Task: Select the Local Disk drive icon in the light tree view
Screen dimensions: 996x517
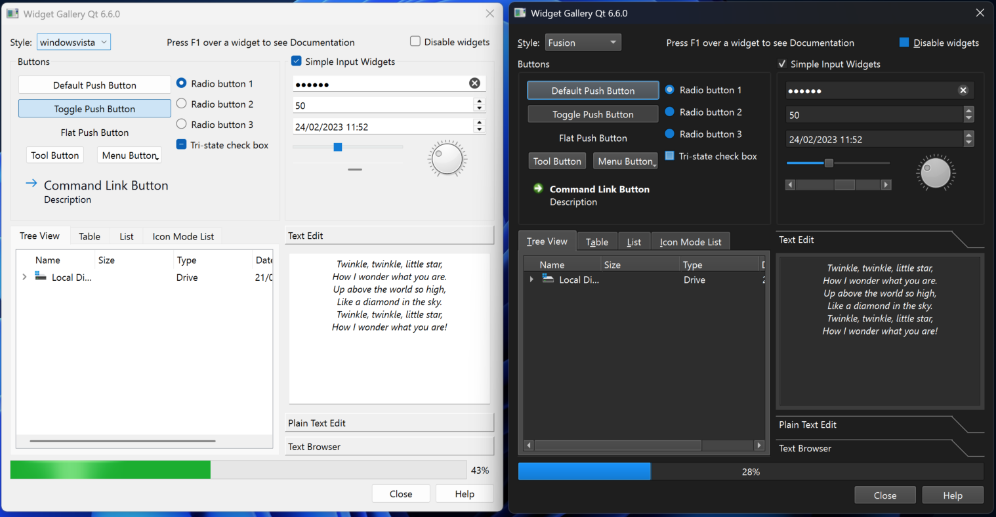Action: pyautogui.click(x=41, y=277)
